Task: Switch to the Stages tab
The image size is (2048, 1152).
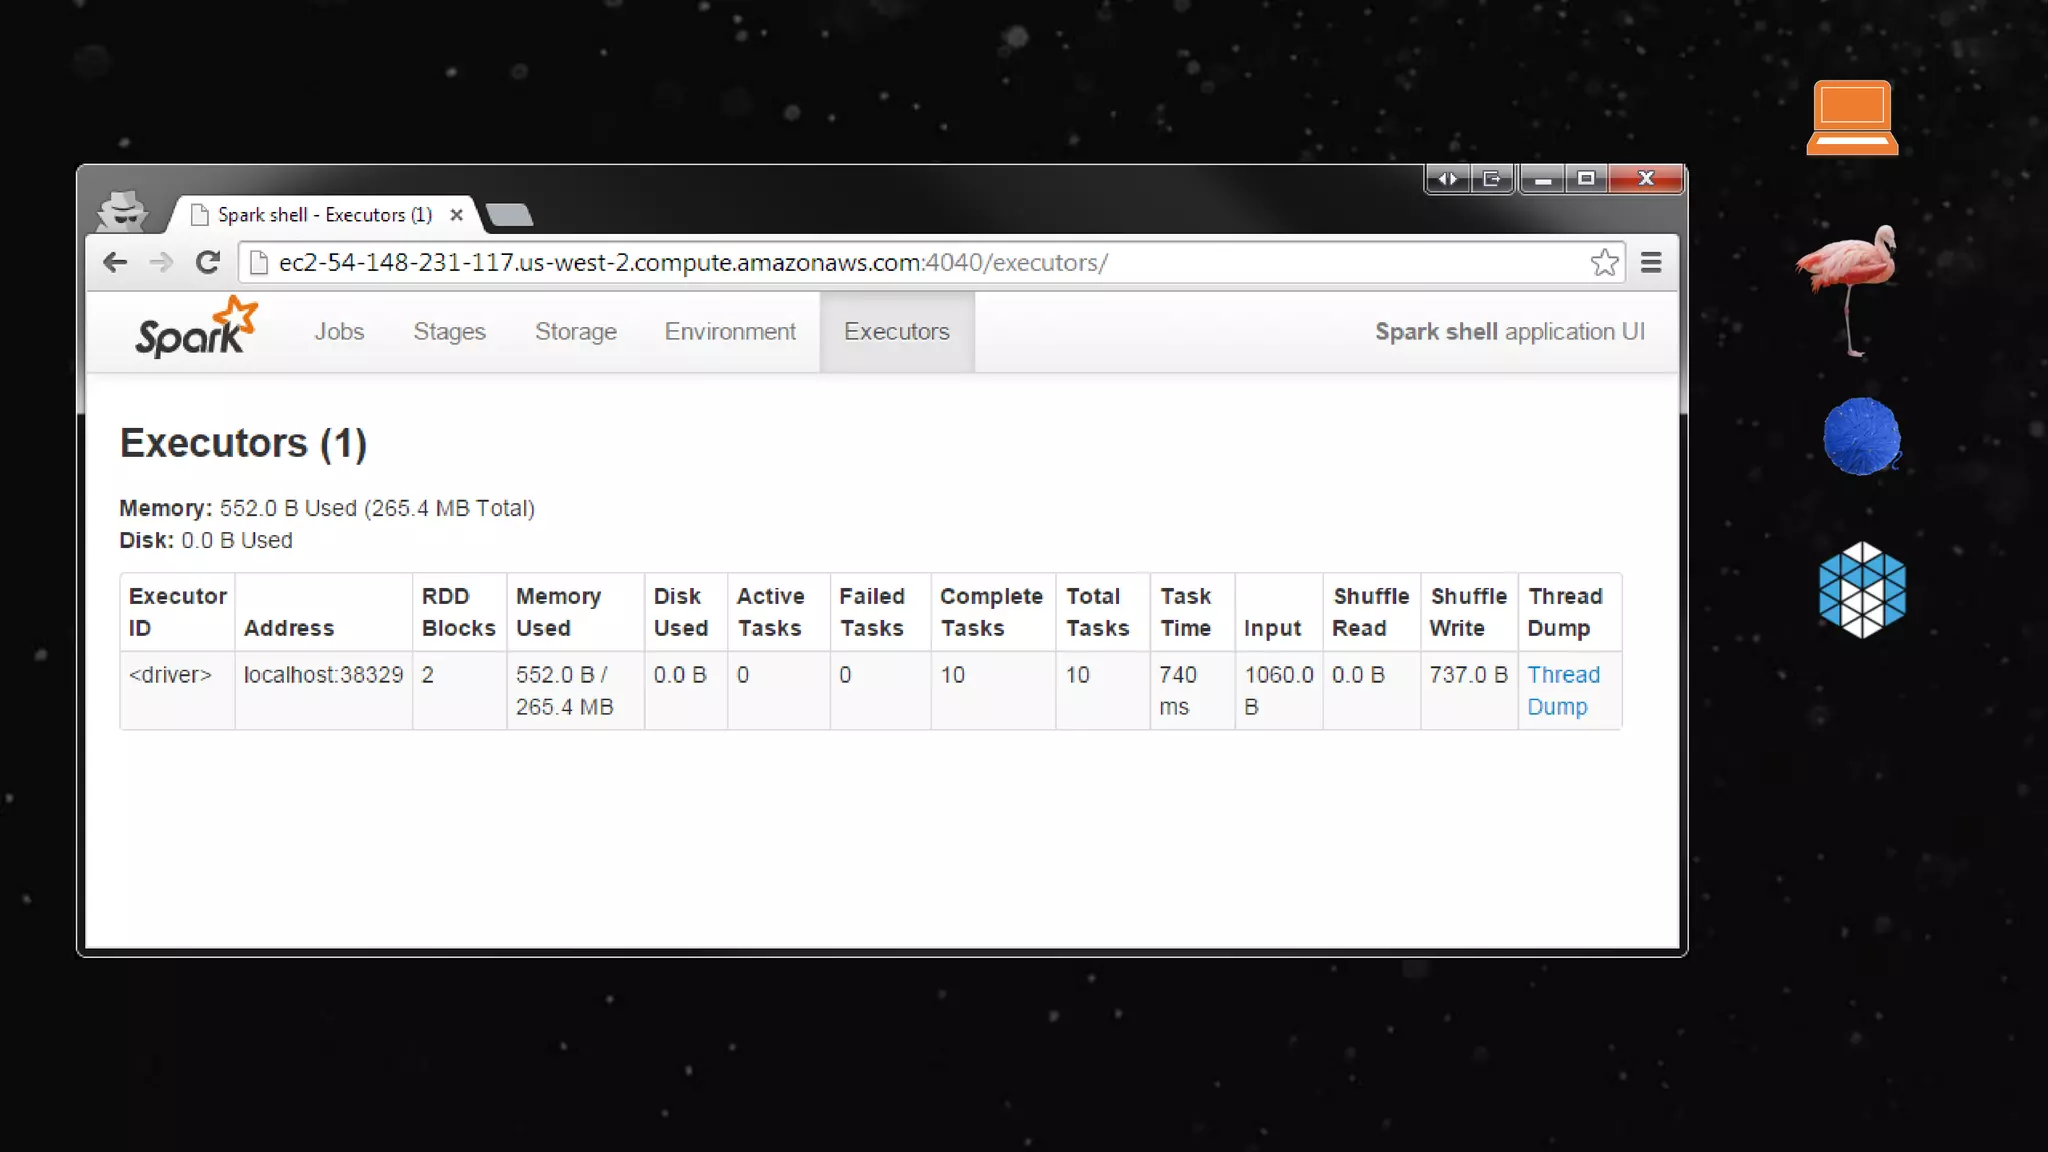Action: click(449, 332)
